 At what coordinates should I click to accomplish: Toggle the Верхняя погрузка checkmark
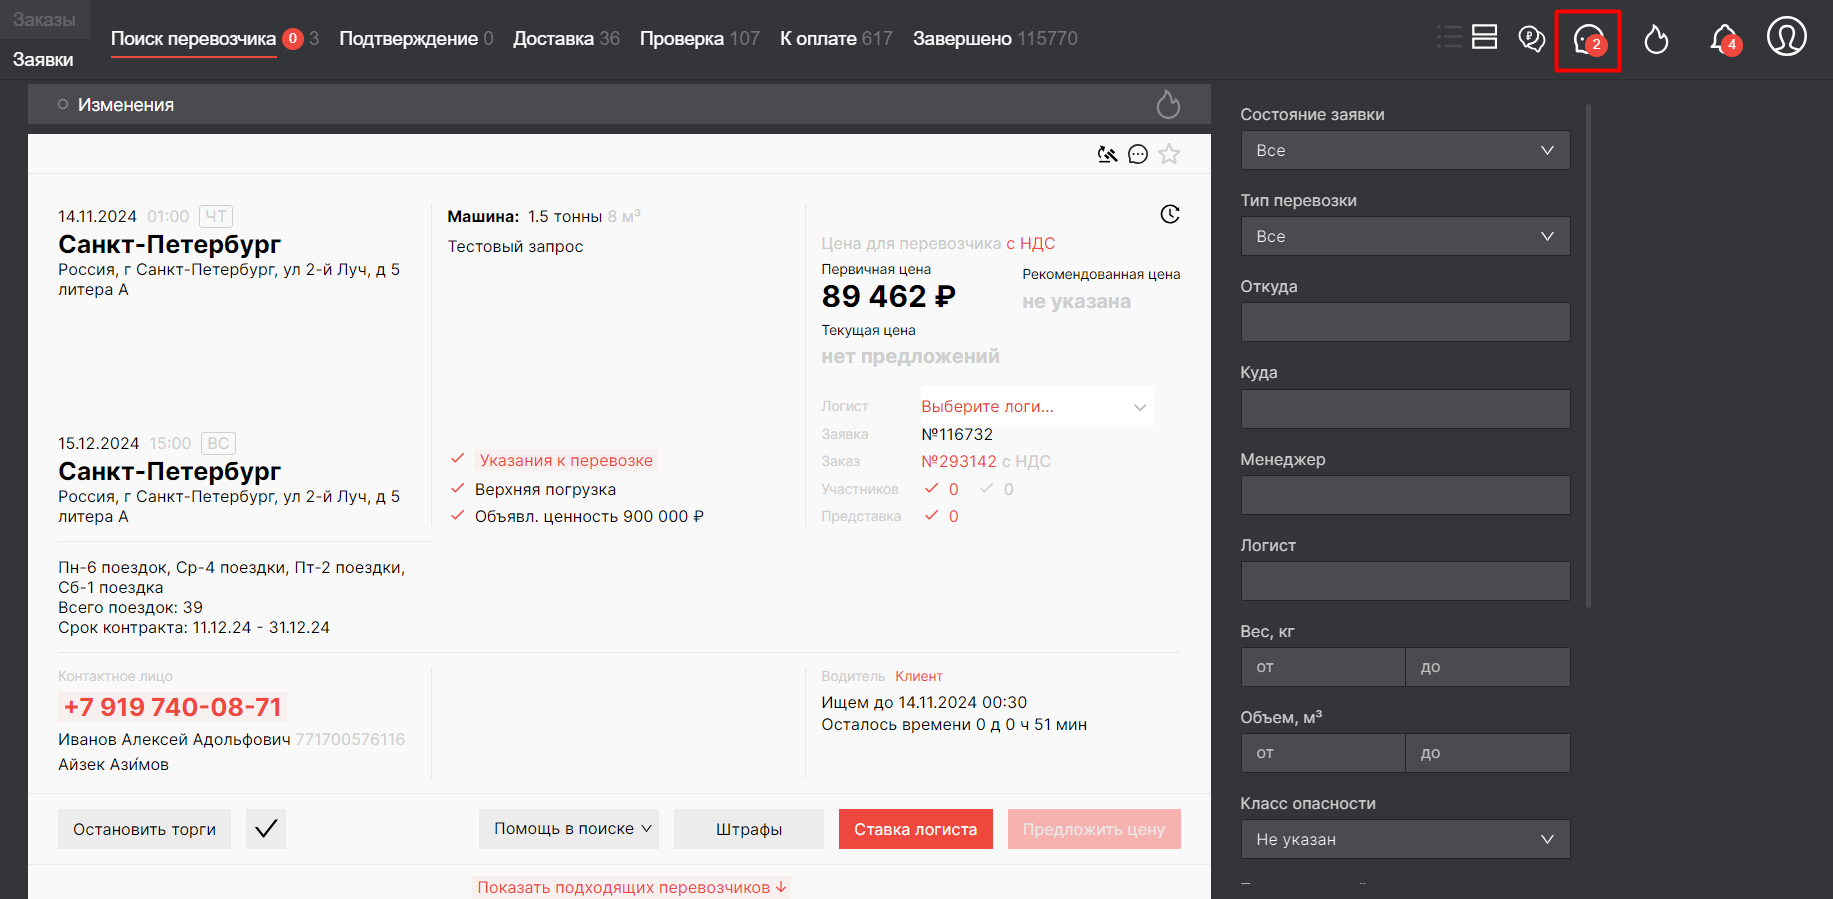457,488
